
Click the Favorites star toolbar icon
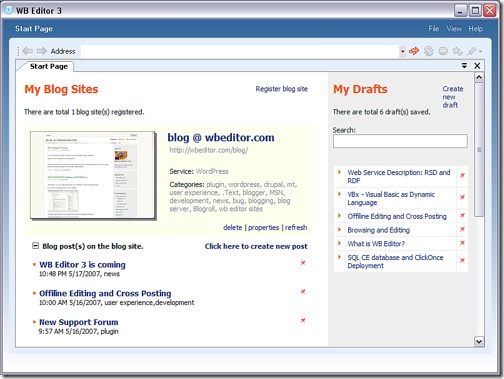coord(457,51)
